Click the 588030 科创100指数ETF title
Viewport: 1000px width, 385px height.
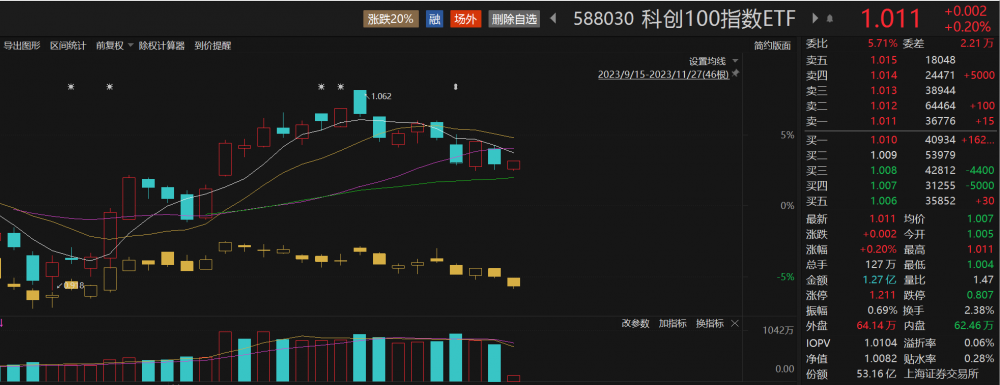point(684,19)
